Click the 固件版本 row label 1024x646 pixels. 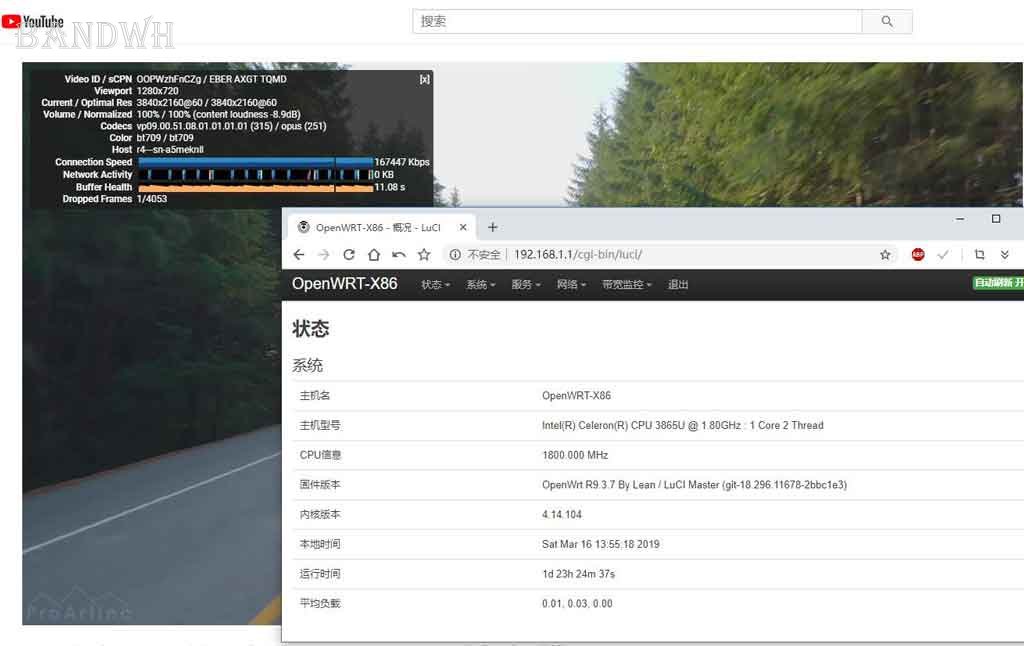click(x=319, y=485)
